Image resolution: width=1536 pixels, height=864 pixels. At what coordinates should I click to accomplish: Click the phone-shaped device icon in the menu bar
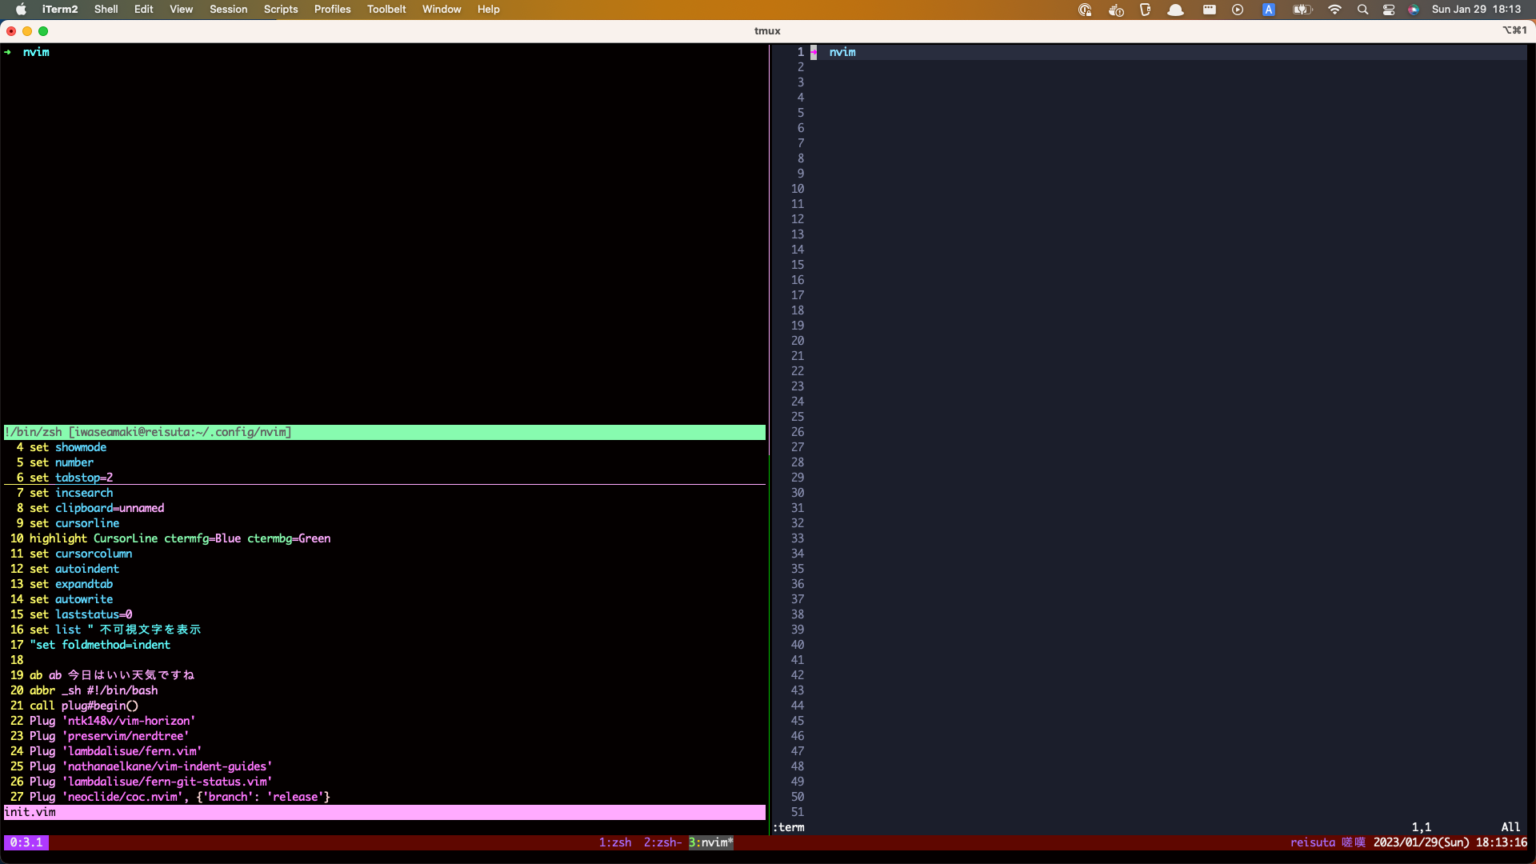[1145, 9]
